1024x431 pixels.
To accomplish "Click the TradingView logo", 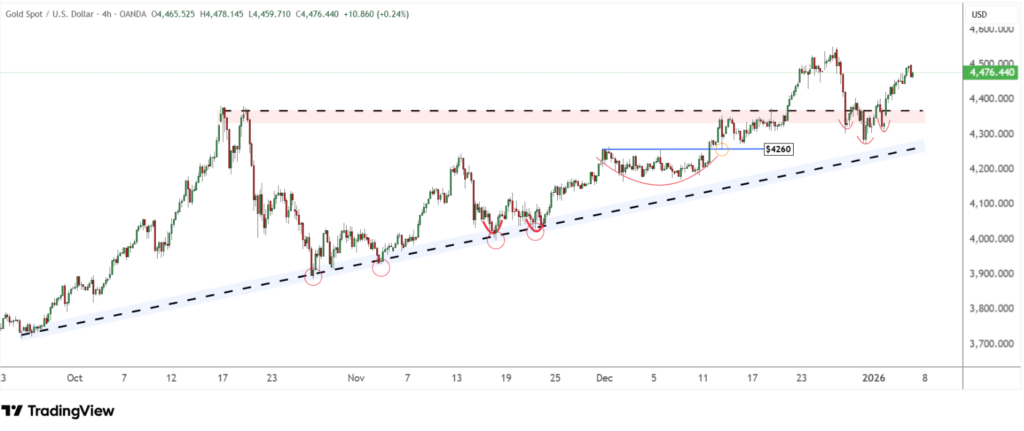I will tap(58, 411).
